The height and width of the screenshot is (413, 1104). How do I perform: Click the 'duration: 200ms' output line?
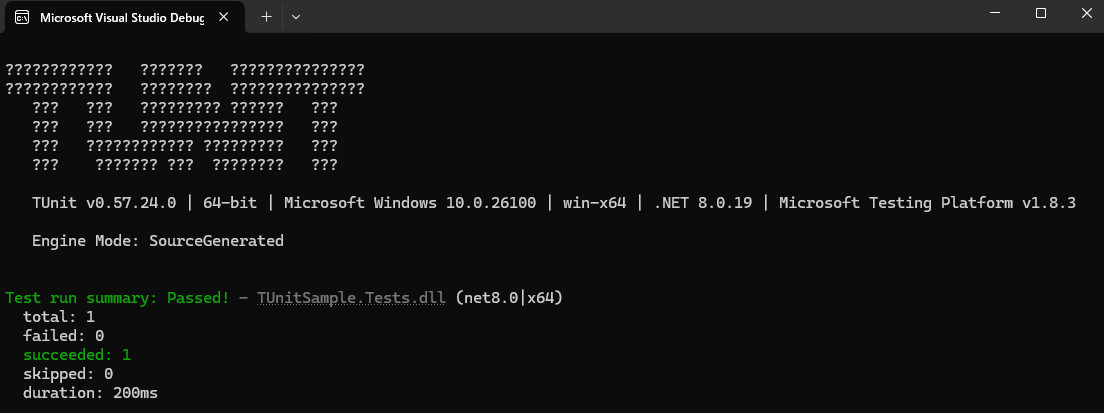pyautogui.click(x=90, y=393)
